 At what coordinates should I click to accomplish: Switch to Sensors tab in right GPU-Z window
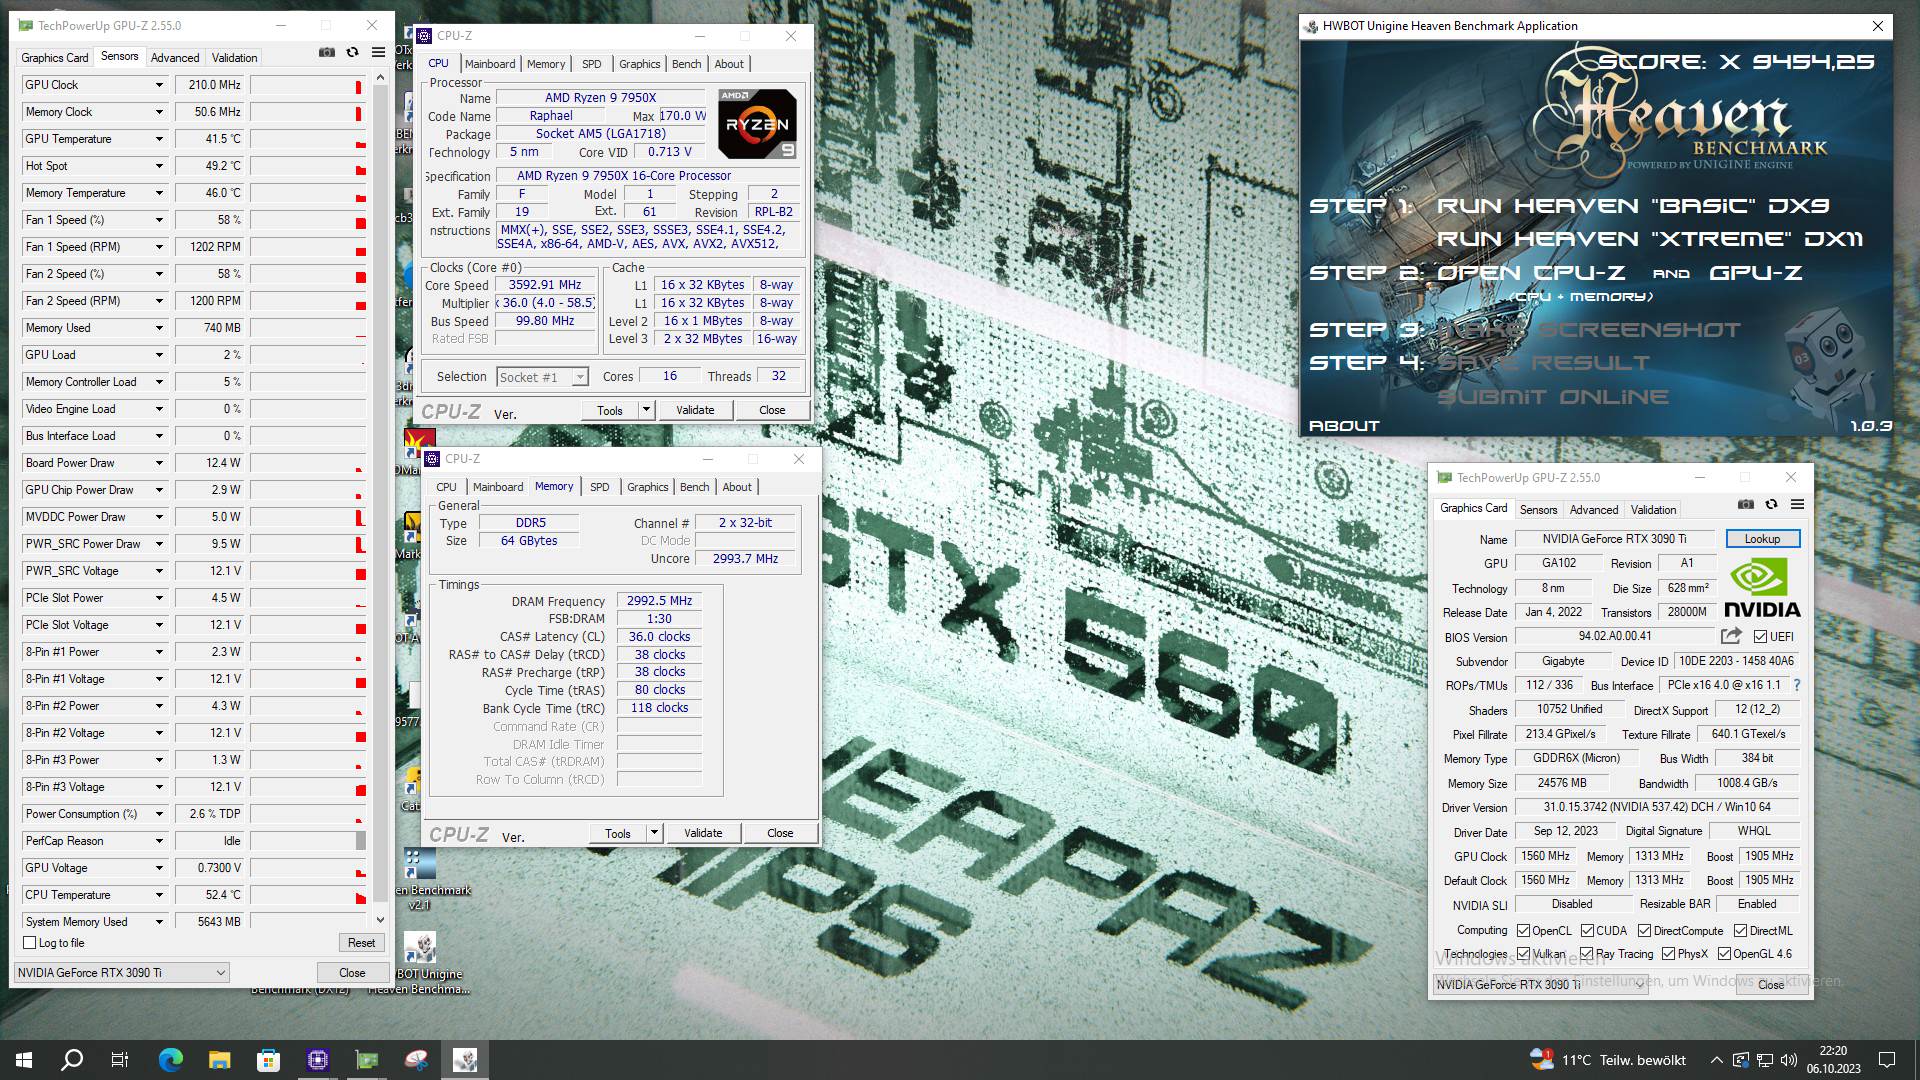point(1539,510)
